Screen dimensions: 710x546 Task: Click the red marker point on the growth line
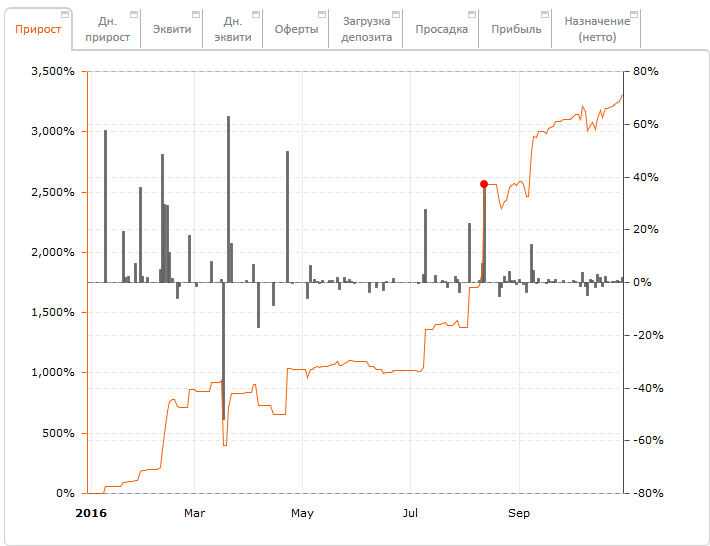484,184
